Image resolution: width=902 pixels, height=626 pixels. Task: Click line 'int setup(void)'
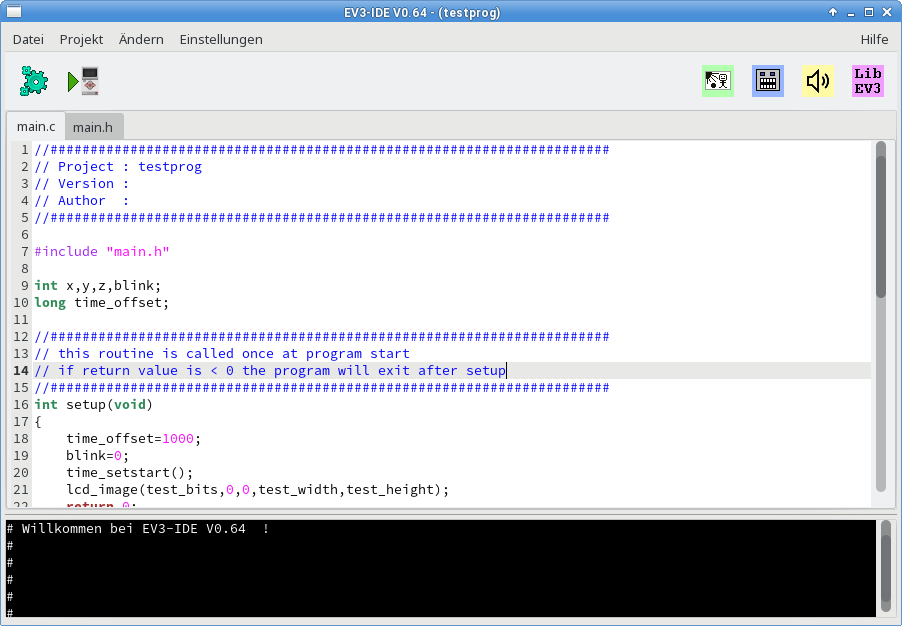coord(94,404)
